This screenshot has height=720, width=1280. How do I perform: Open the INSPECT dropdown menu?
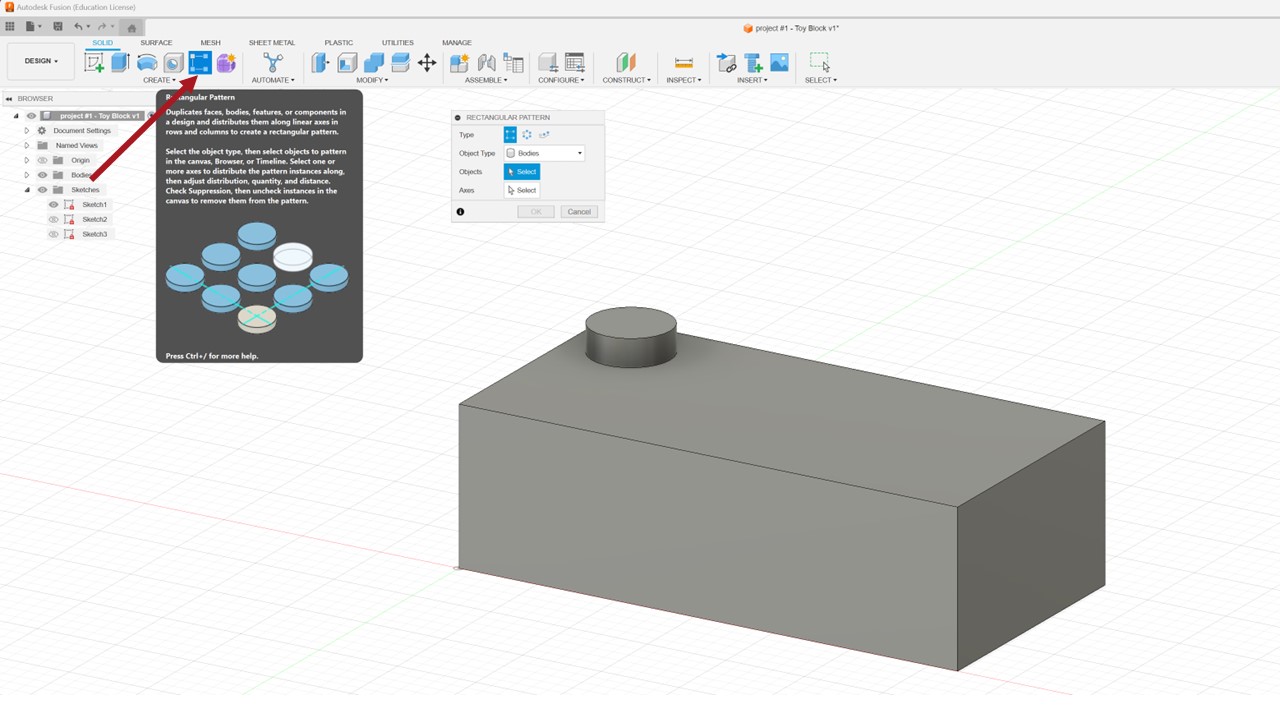[683, 80]
